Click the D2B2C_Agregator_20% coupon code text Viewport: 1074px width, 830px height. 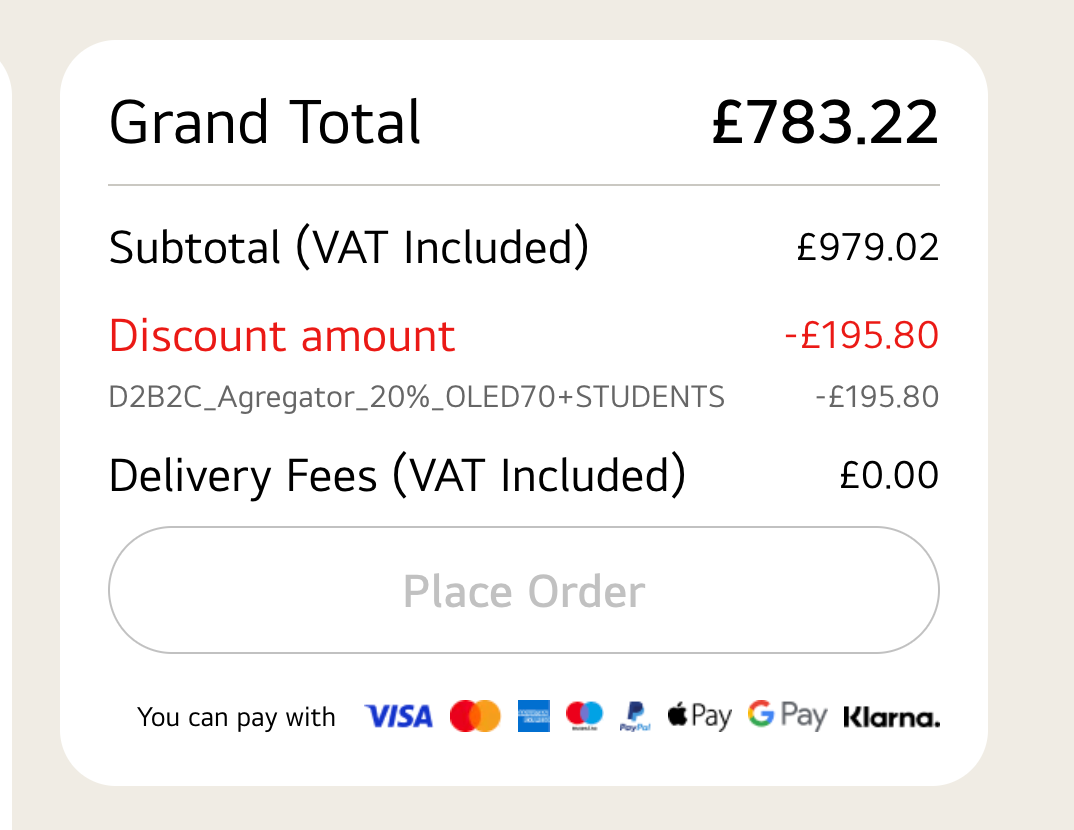pyautogui.click(x=416, y=398)
